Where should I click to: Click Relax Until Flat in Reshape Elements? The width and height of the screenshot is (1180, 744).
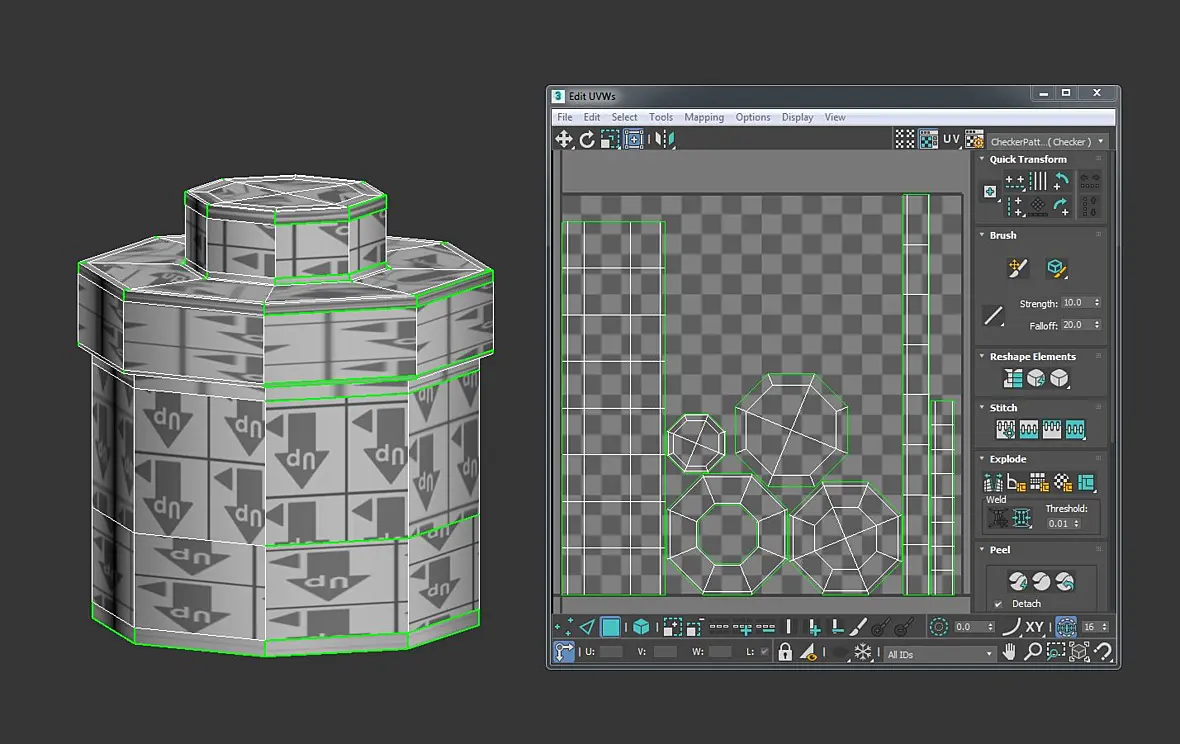[x=1036, y=378]
